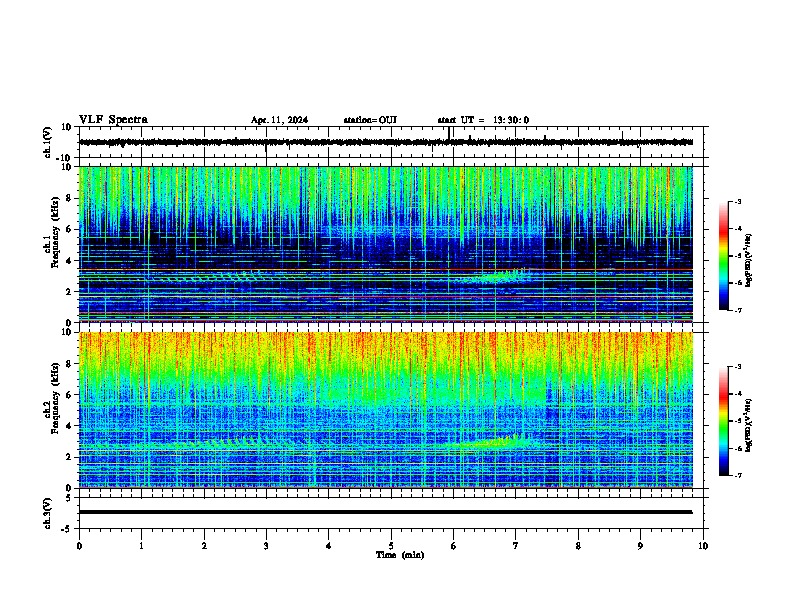The width and height of the screenshot is (792, 612).
Task: Click the "ch.3(V)" axis label
Action: click(48, 513)
